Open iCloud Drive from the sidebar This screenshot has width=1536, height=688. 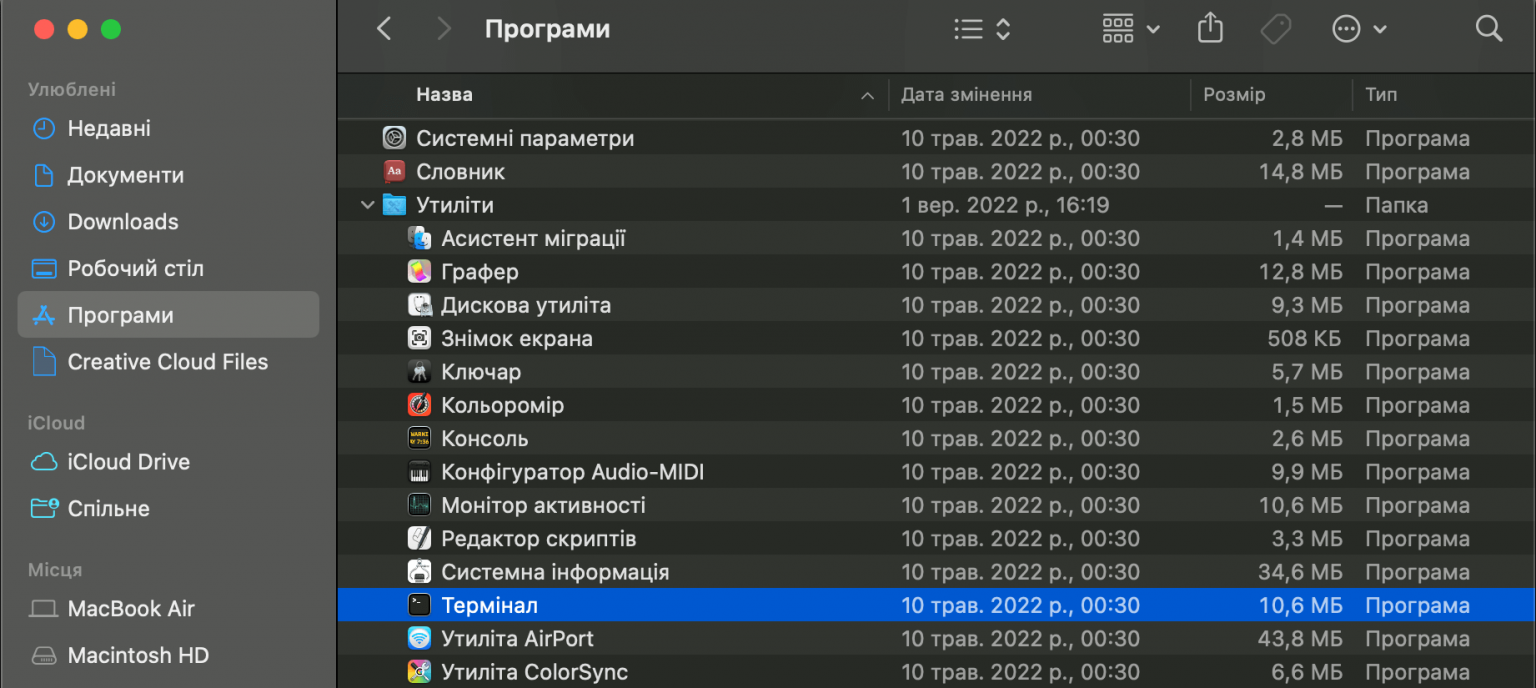point(128,462)
